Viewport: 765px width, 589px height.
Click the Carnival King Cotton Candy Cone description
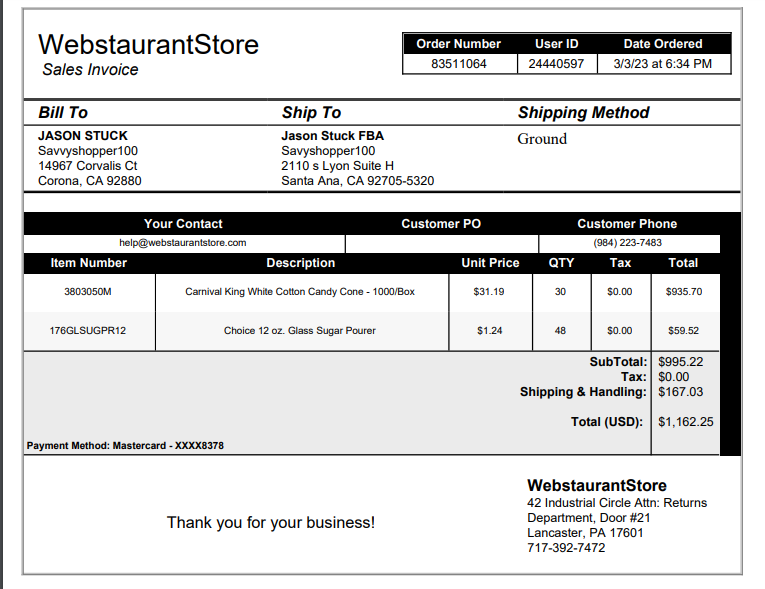pos(300,292)
